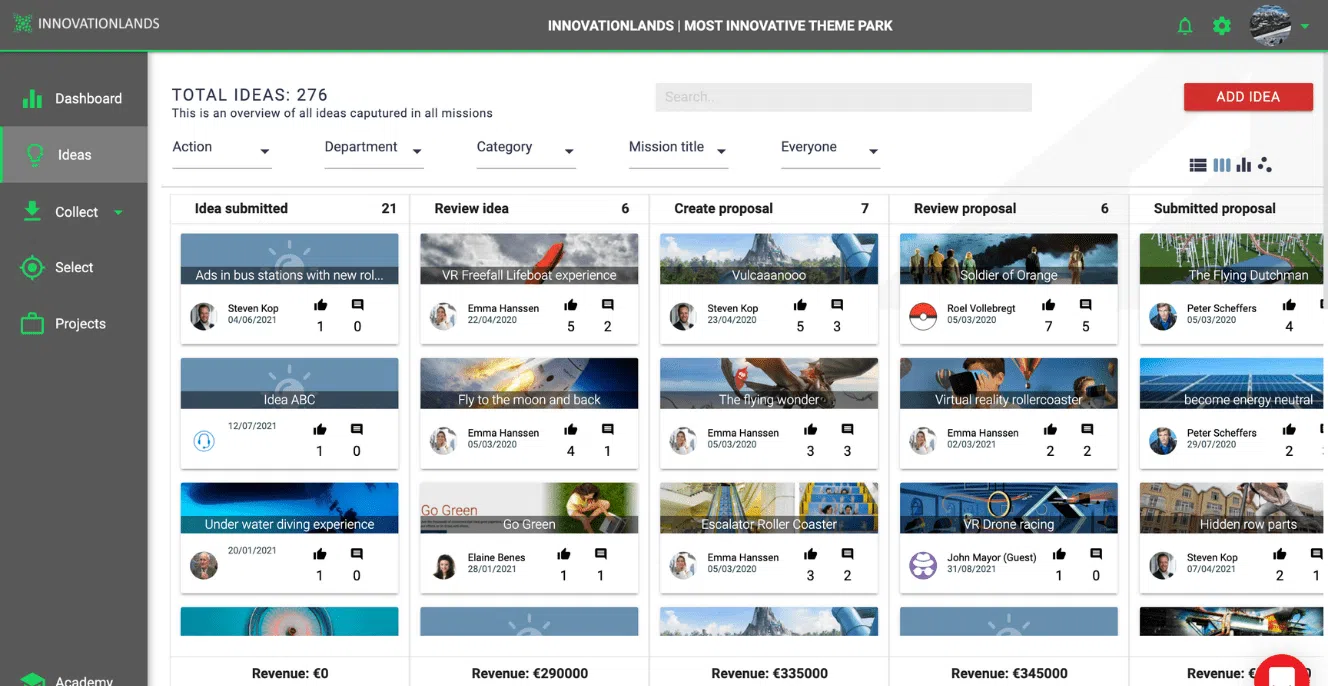This screenshot has height=686, width=1328.
Task: Select Ideas in the sidebar
Action: pos(74,155)
